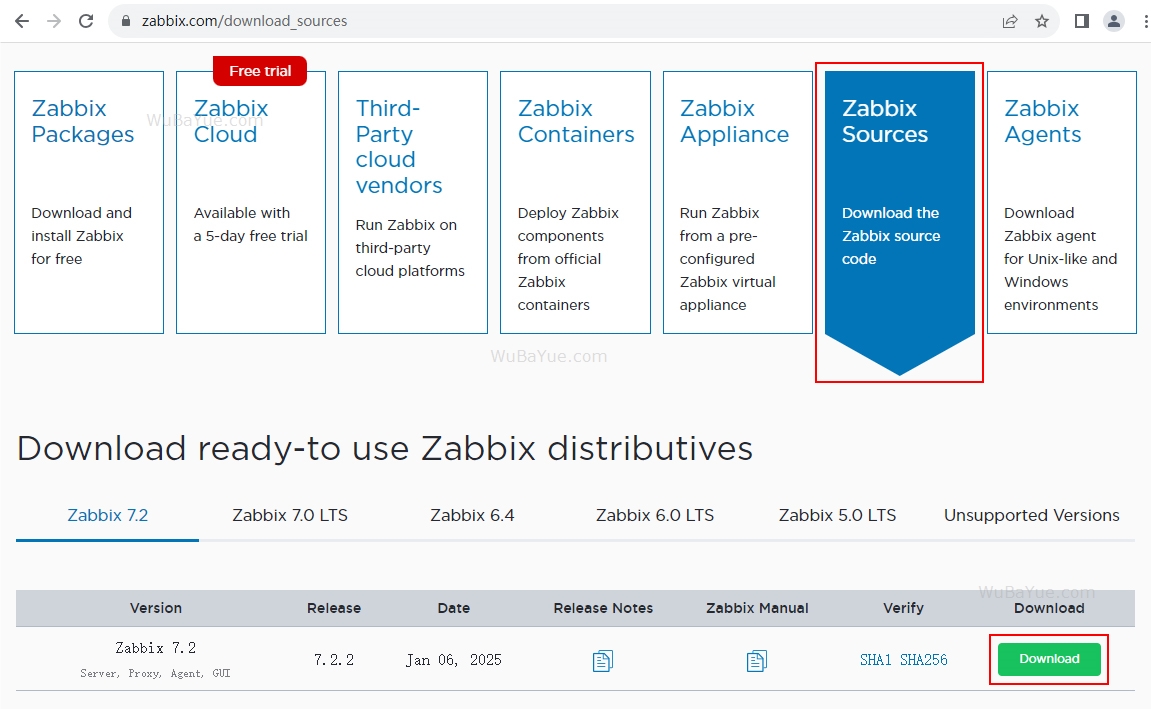View site security lock info

(126, 21)
